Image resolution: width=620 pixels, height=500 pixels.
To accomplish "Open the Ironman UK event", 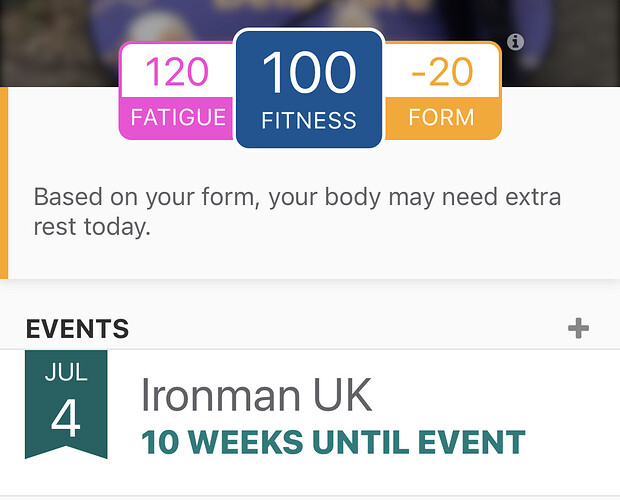I will coord(310,423).
